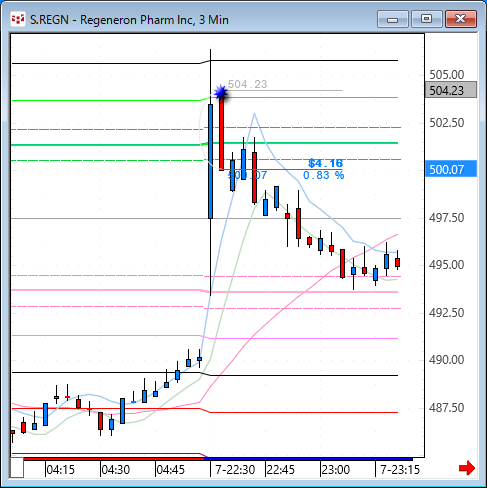Click the blue star marker at 504.23
487x488 pixels.
[220, 92]
